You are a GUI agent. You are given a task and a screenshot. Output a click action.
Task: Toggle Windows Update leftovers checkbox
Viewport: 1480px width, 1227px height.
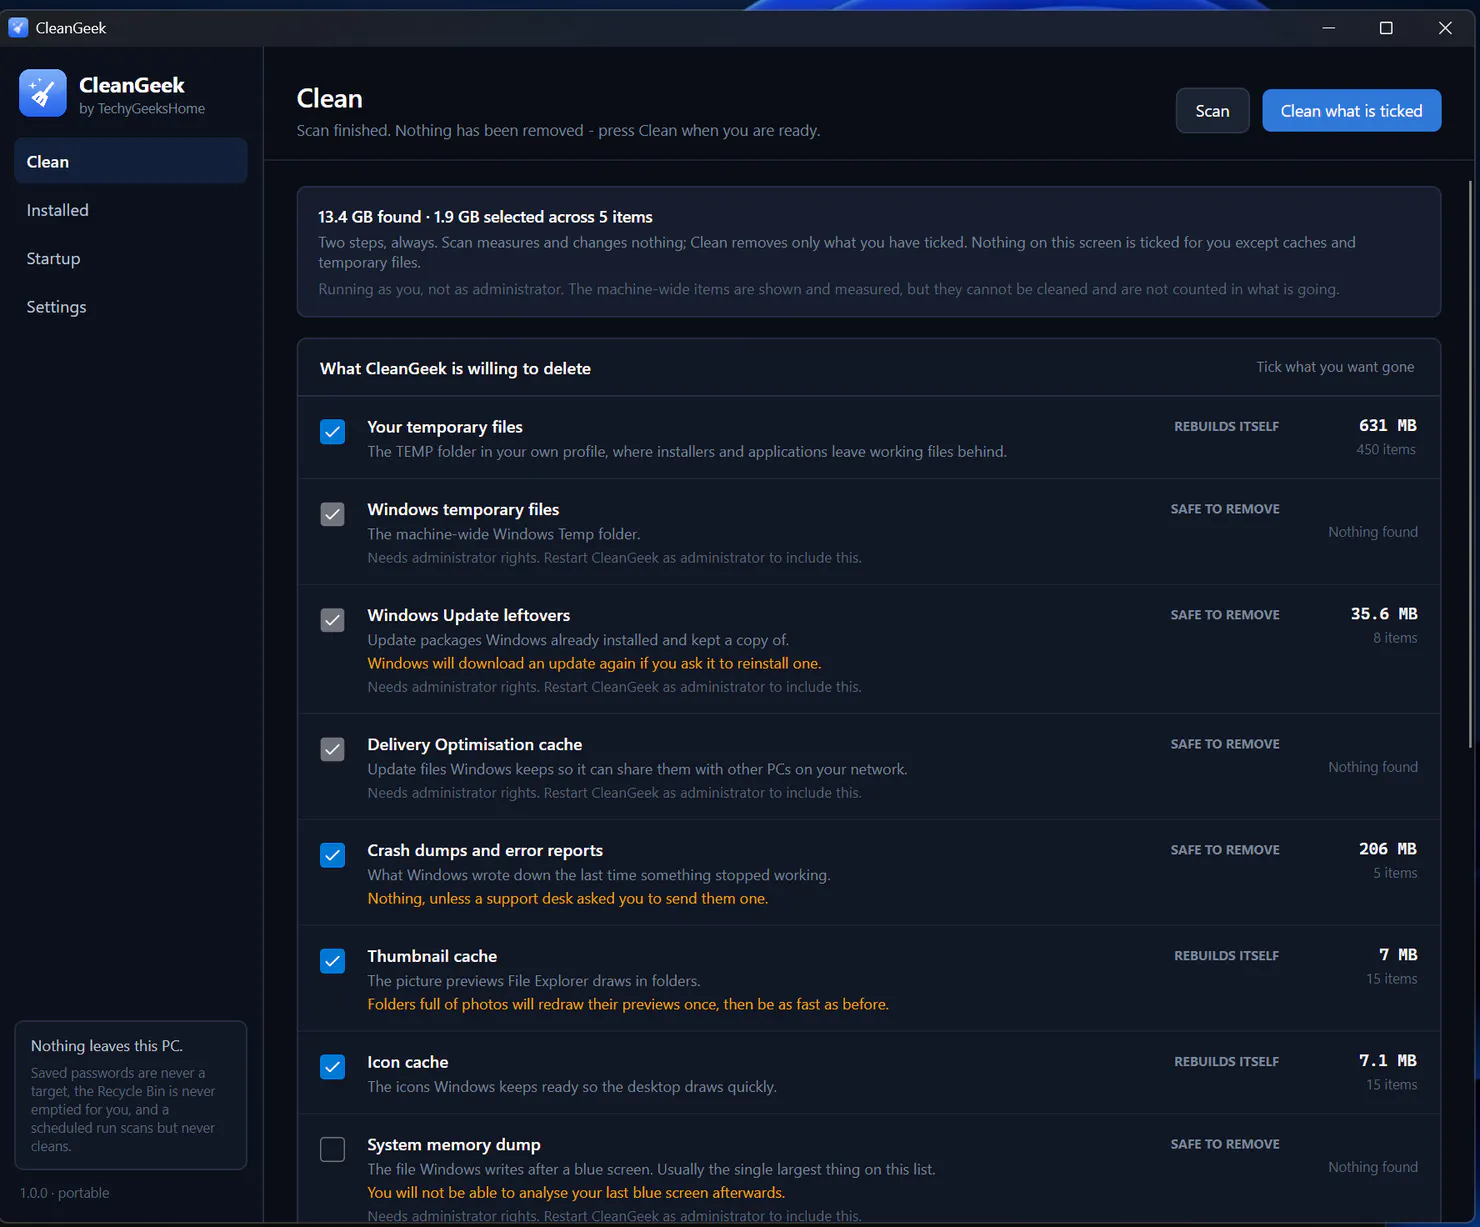332,620
